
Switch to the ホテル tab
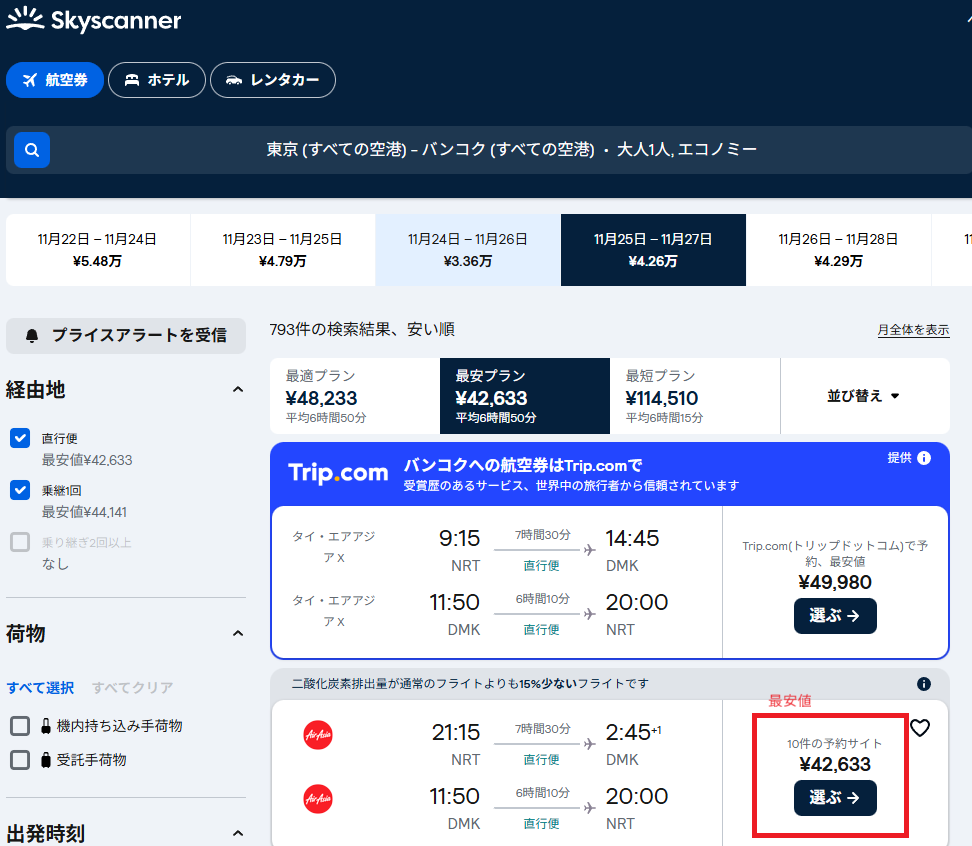click(157, 80)
